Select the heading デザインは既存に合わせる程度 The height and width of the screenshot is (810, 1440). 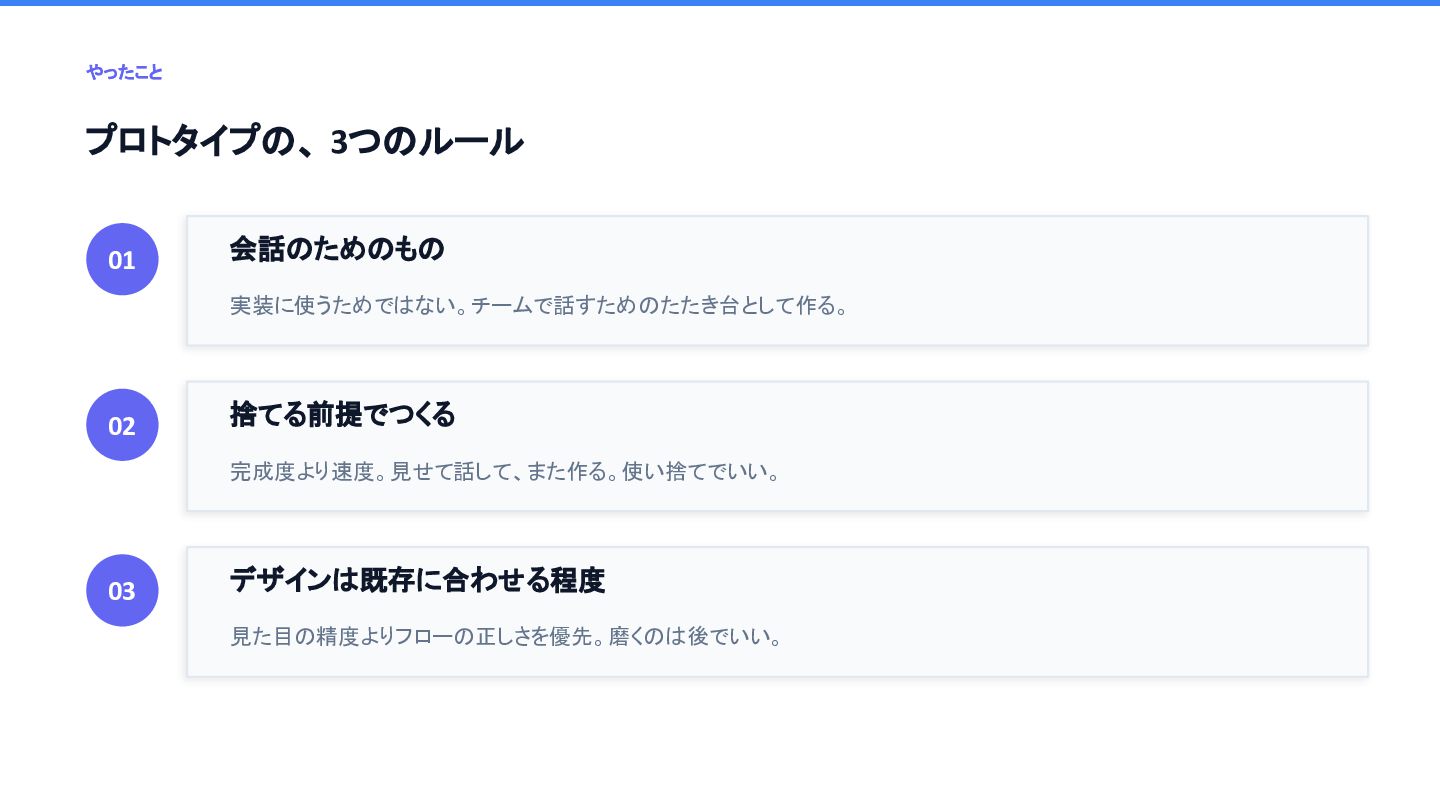click(x=418, y=580)
